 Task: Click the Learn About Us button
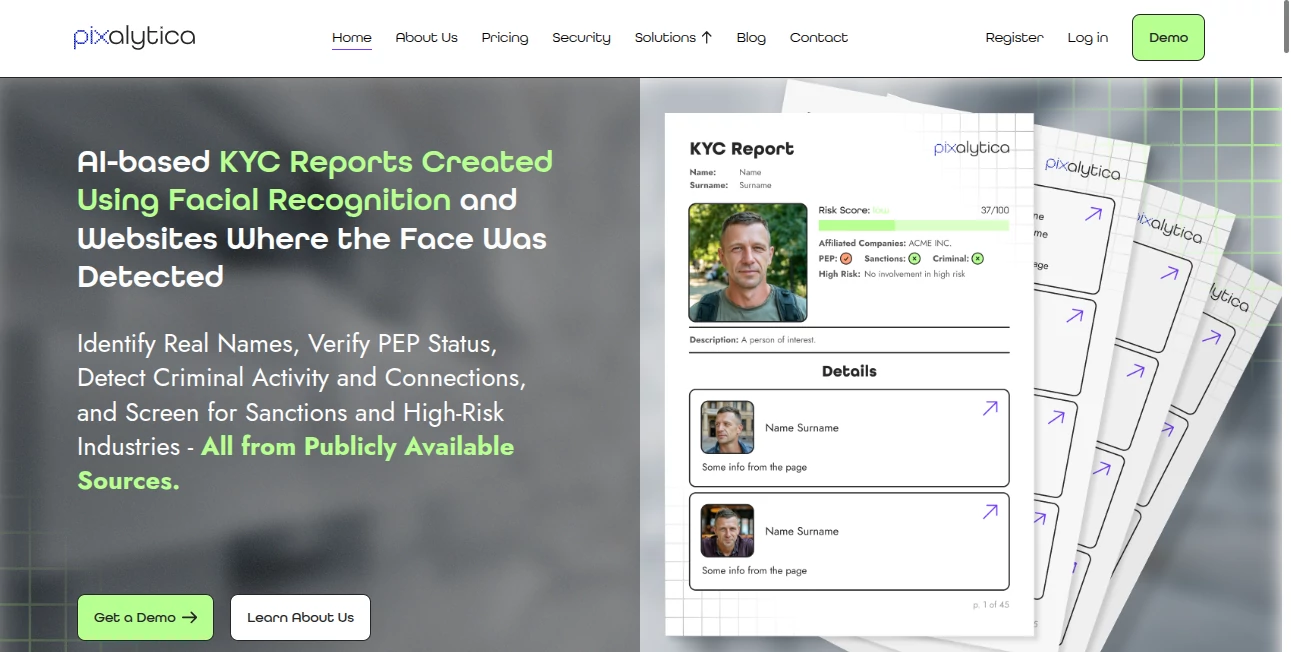[300, 617]
